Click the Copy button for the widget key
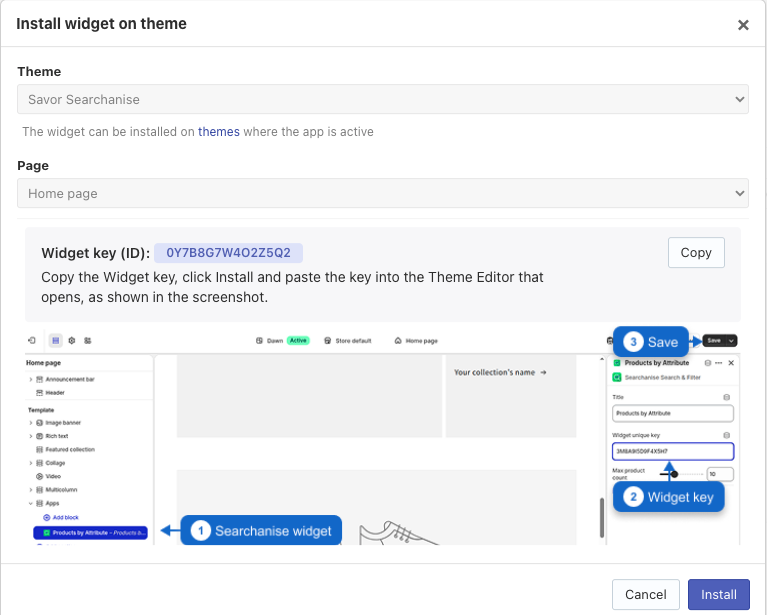 (x=696, y=252)
